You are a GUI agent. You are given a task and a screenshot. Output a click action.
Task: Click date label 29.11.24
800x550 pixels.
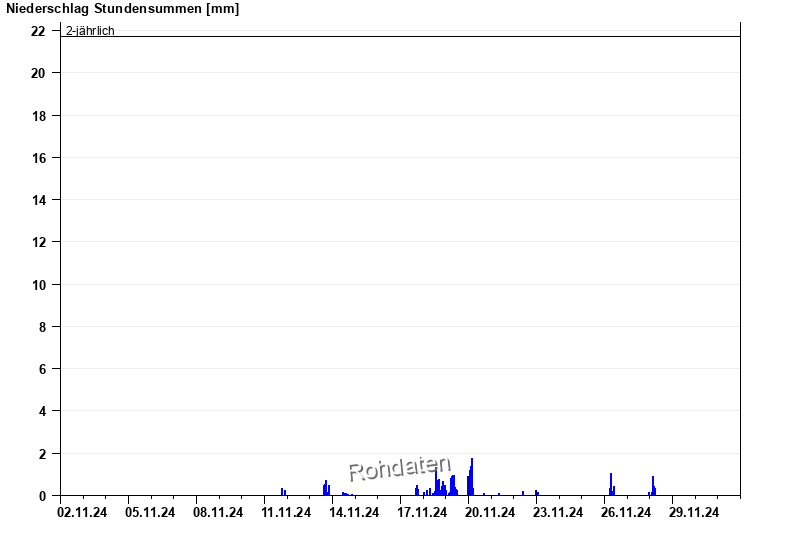[x=694, y=512]
